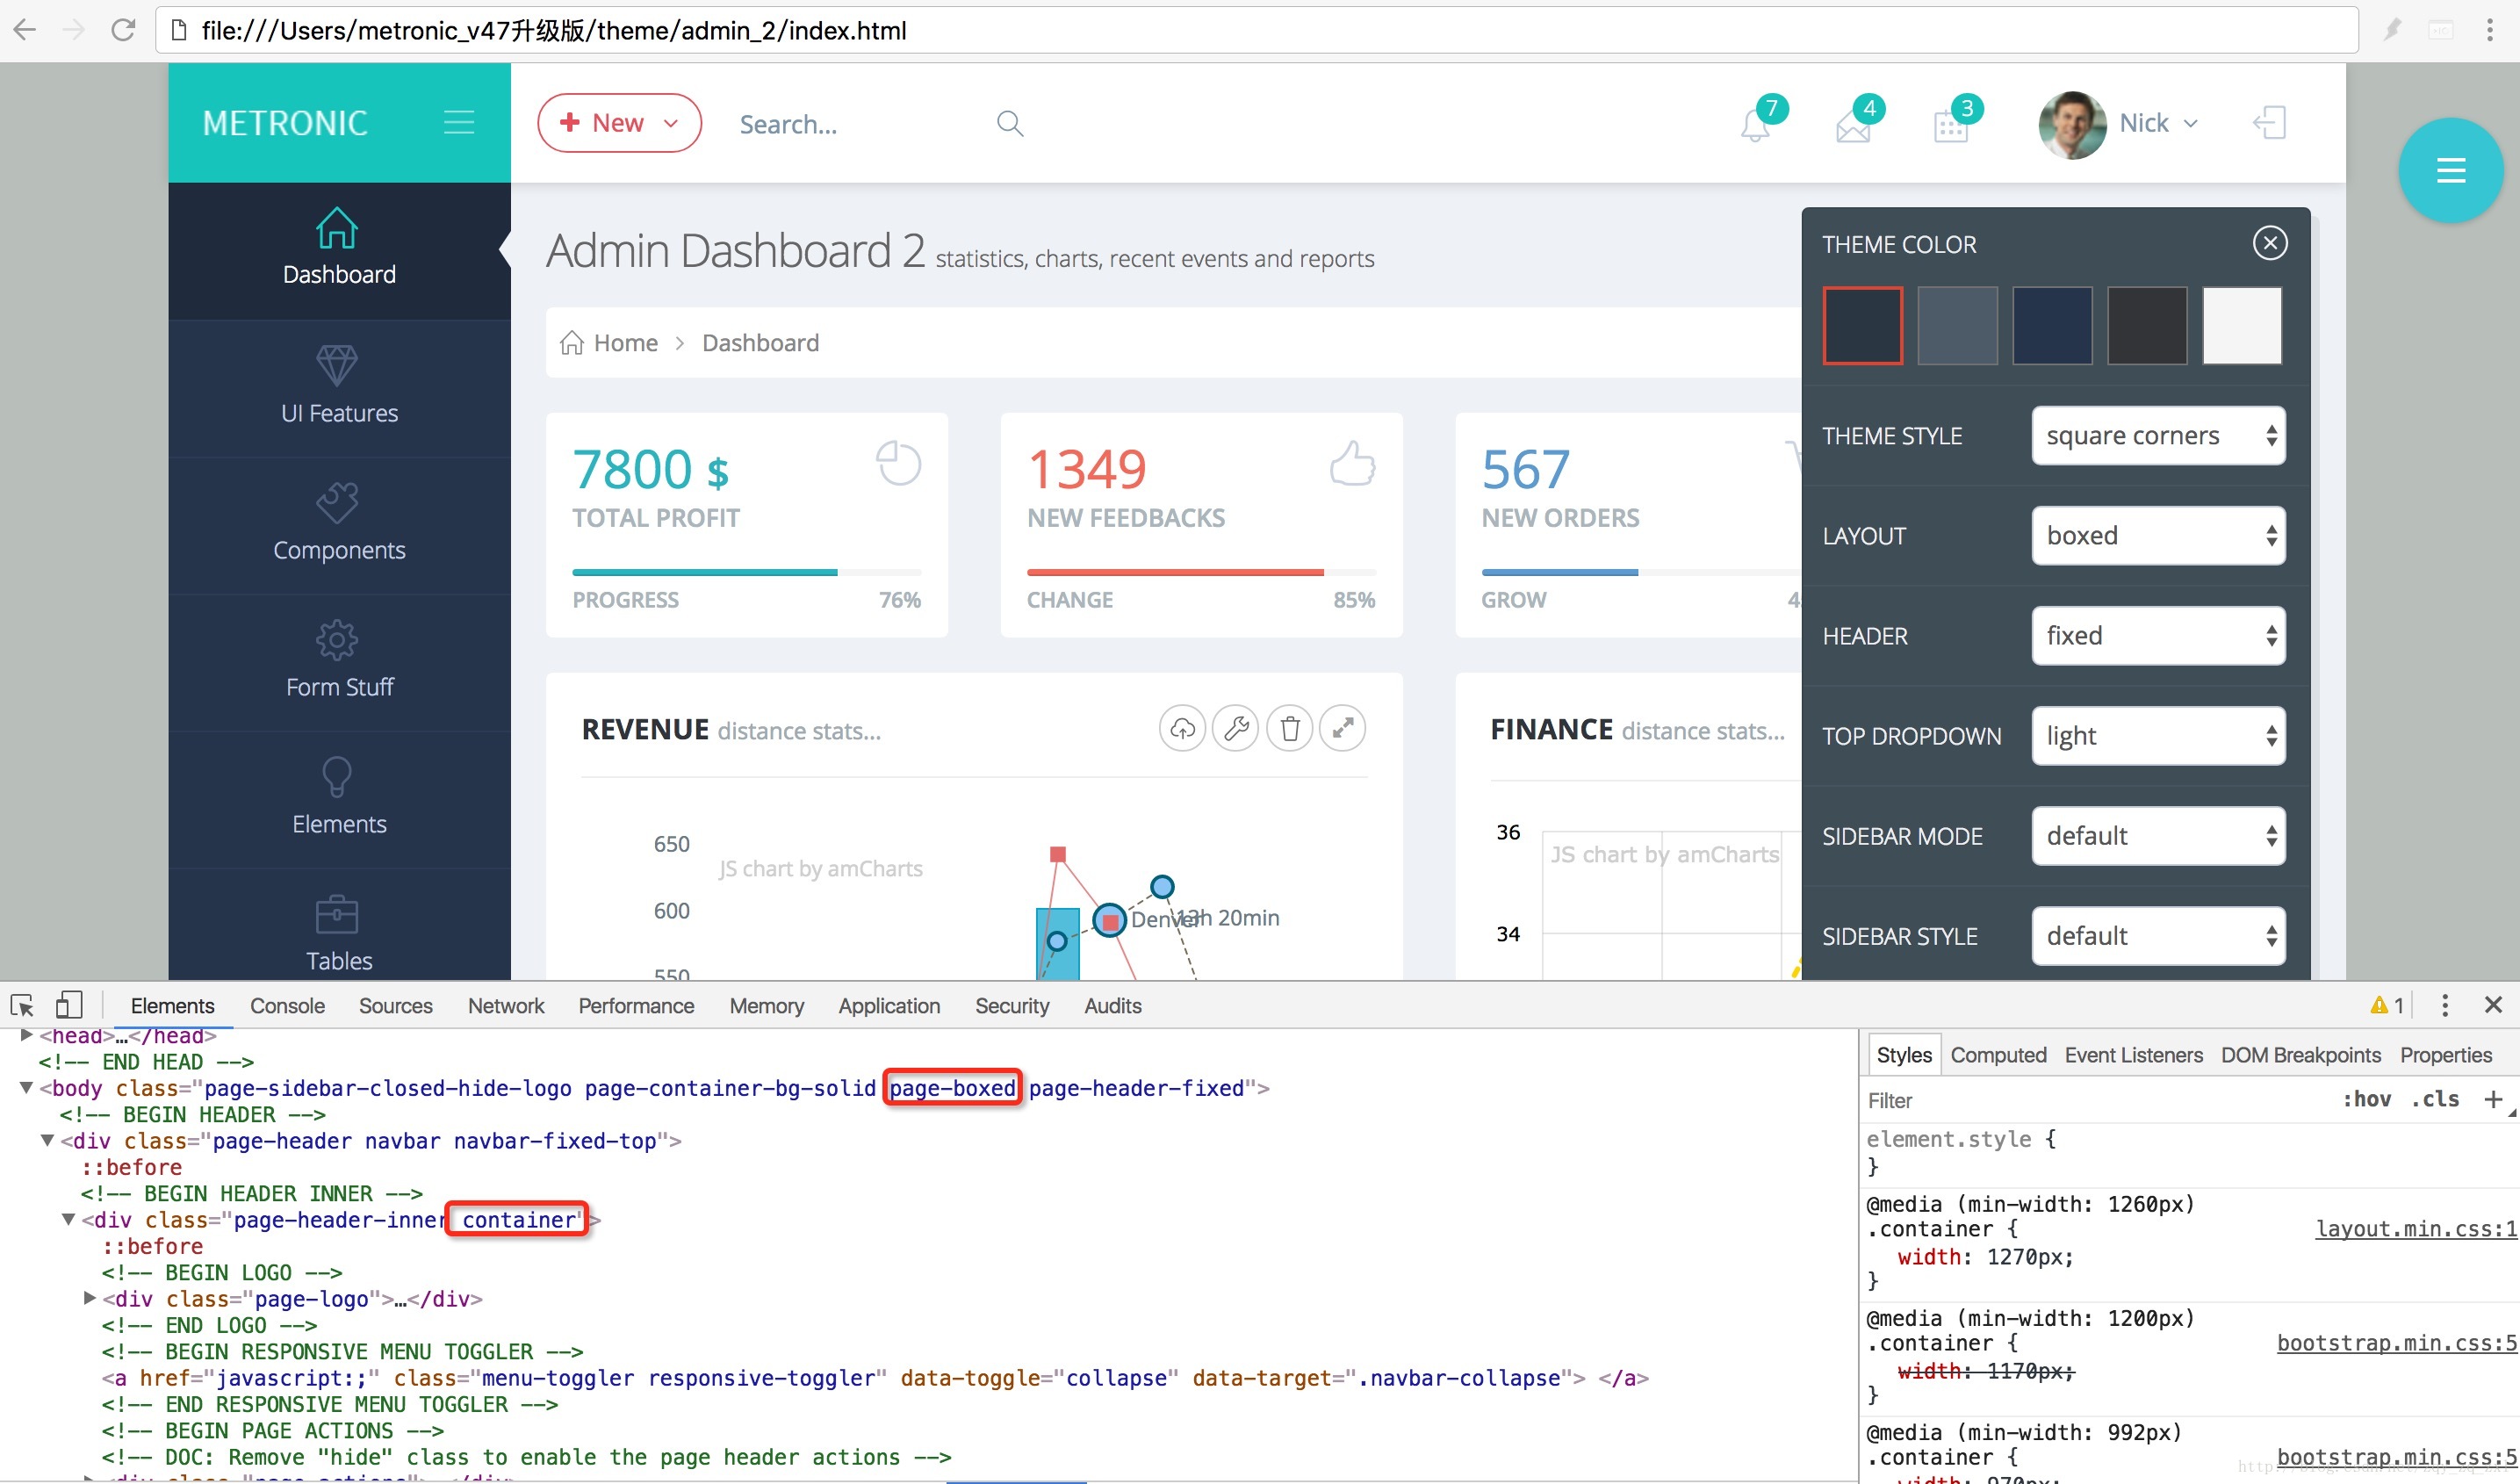Viewport: 2520px width, 1484px height.
Task: Expand the page-logo div node
Action: click(x=90, y=1298)
